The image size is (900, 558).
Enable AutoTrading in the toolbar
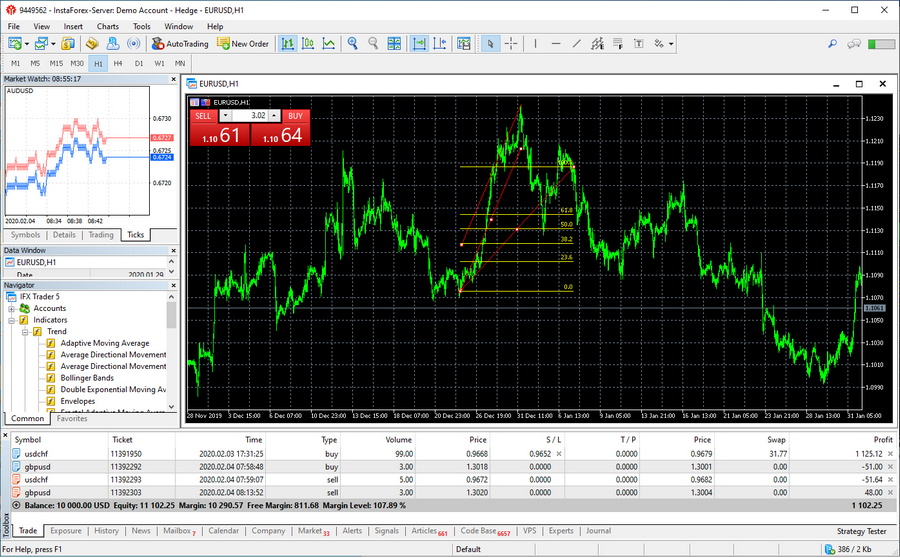coord(180,44)
